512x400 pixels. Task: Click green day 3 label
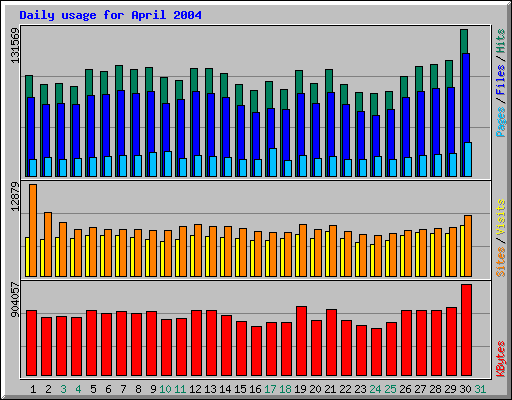pyautogui.click(x=63, y=389)
